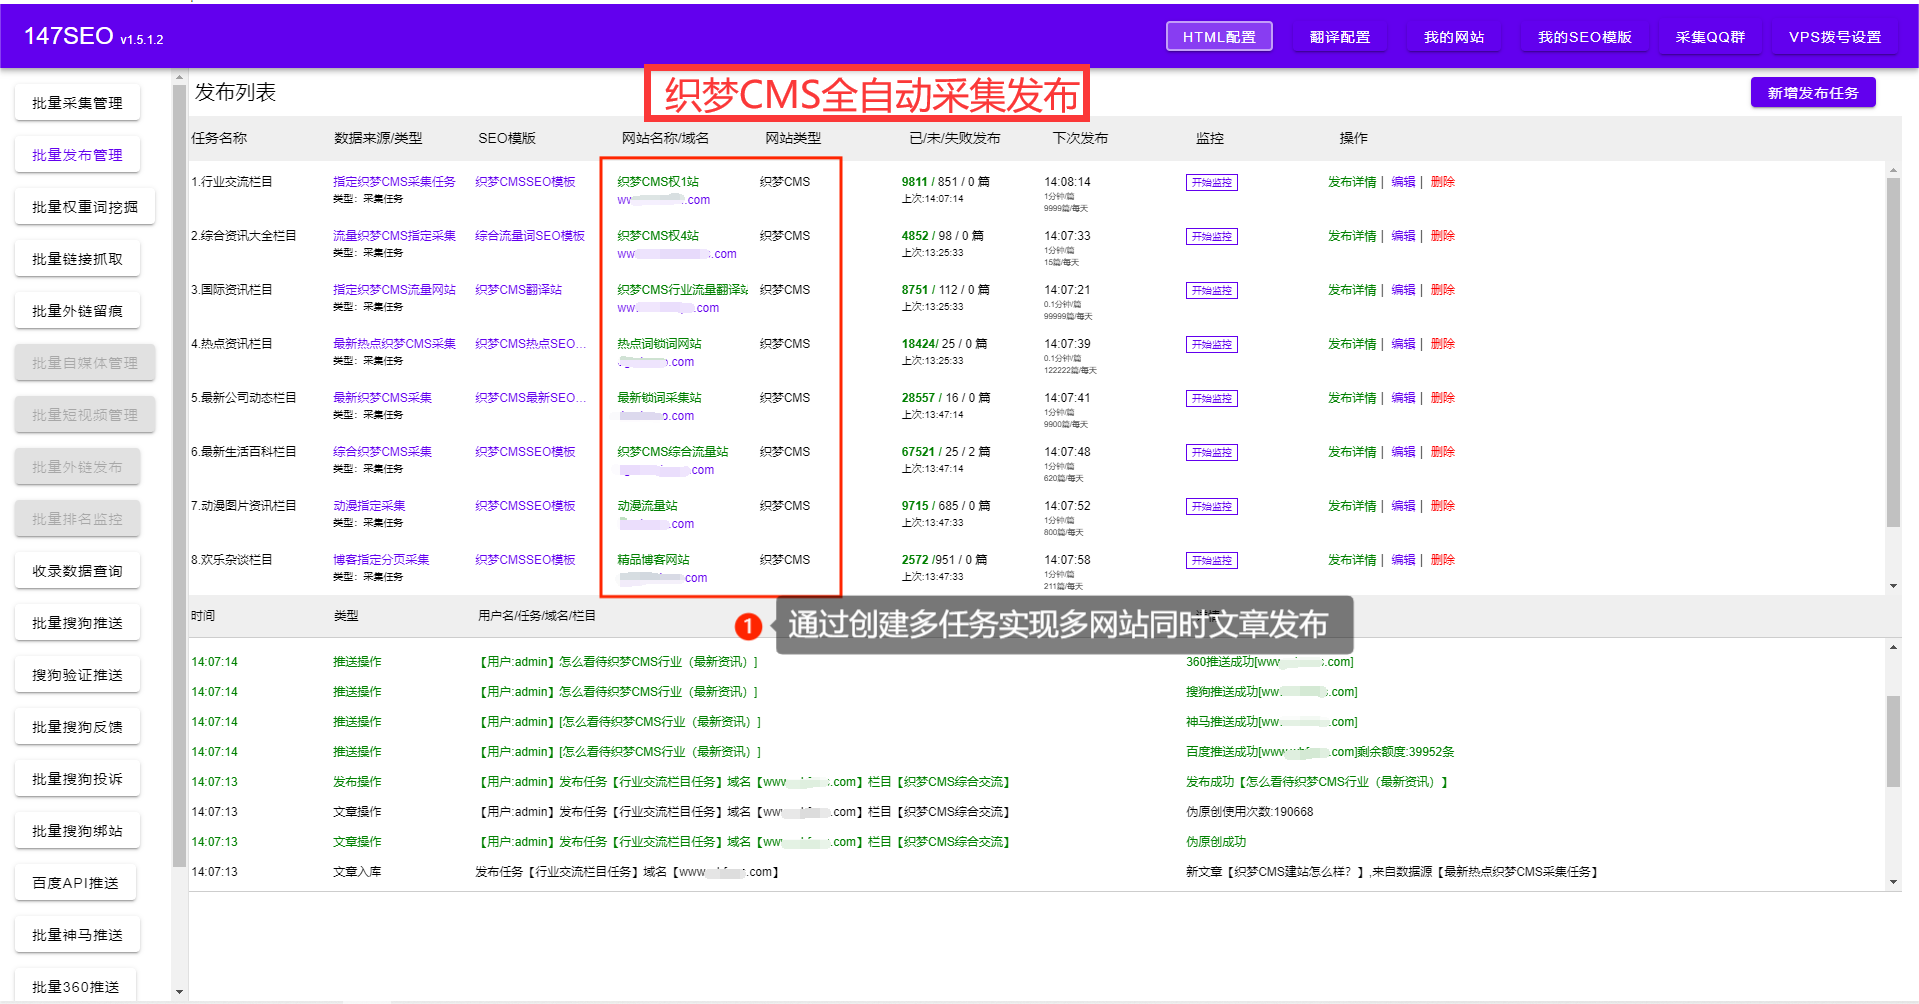1919x1004 pixels.
Task: Open 批量权重词挖掘
Action: coord(85,206)
